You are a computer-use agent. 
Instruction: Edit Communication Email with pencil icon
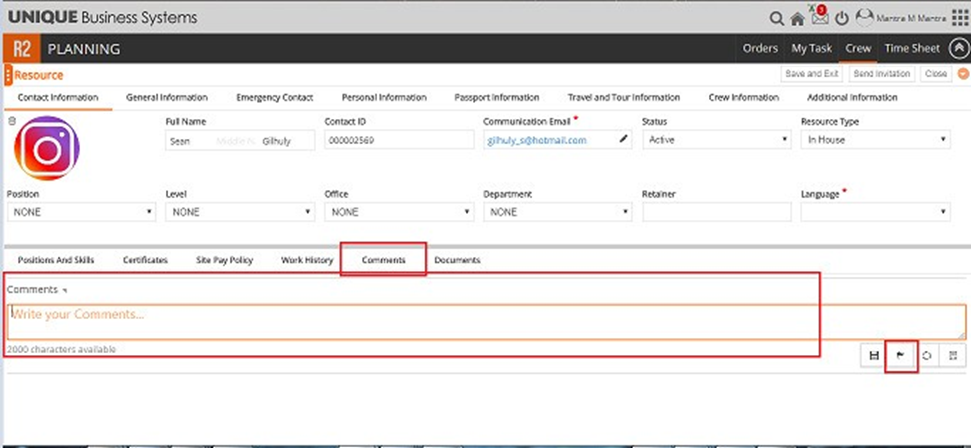[x=624, y=140]
